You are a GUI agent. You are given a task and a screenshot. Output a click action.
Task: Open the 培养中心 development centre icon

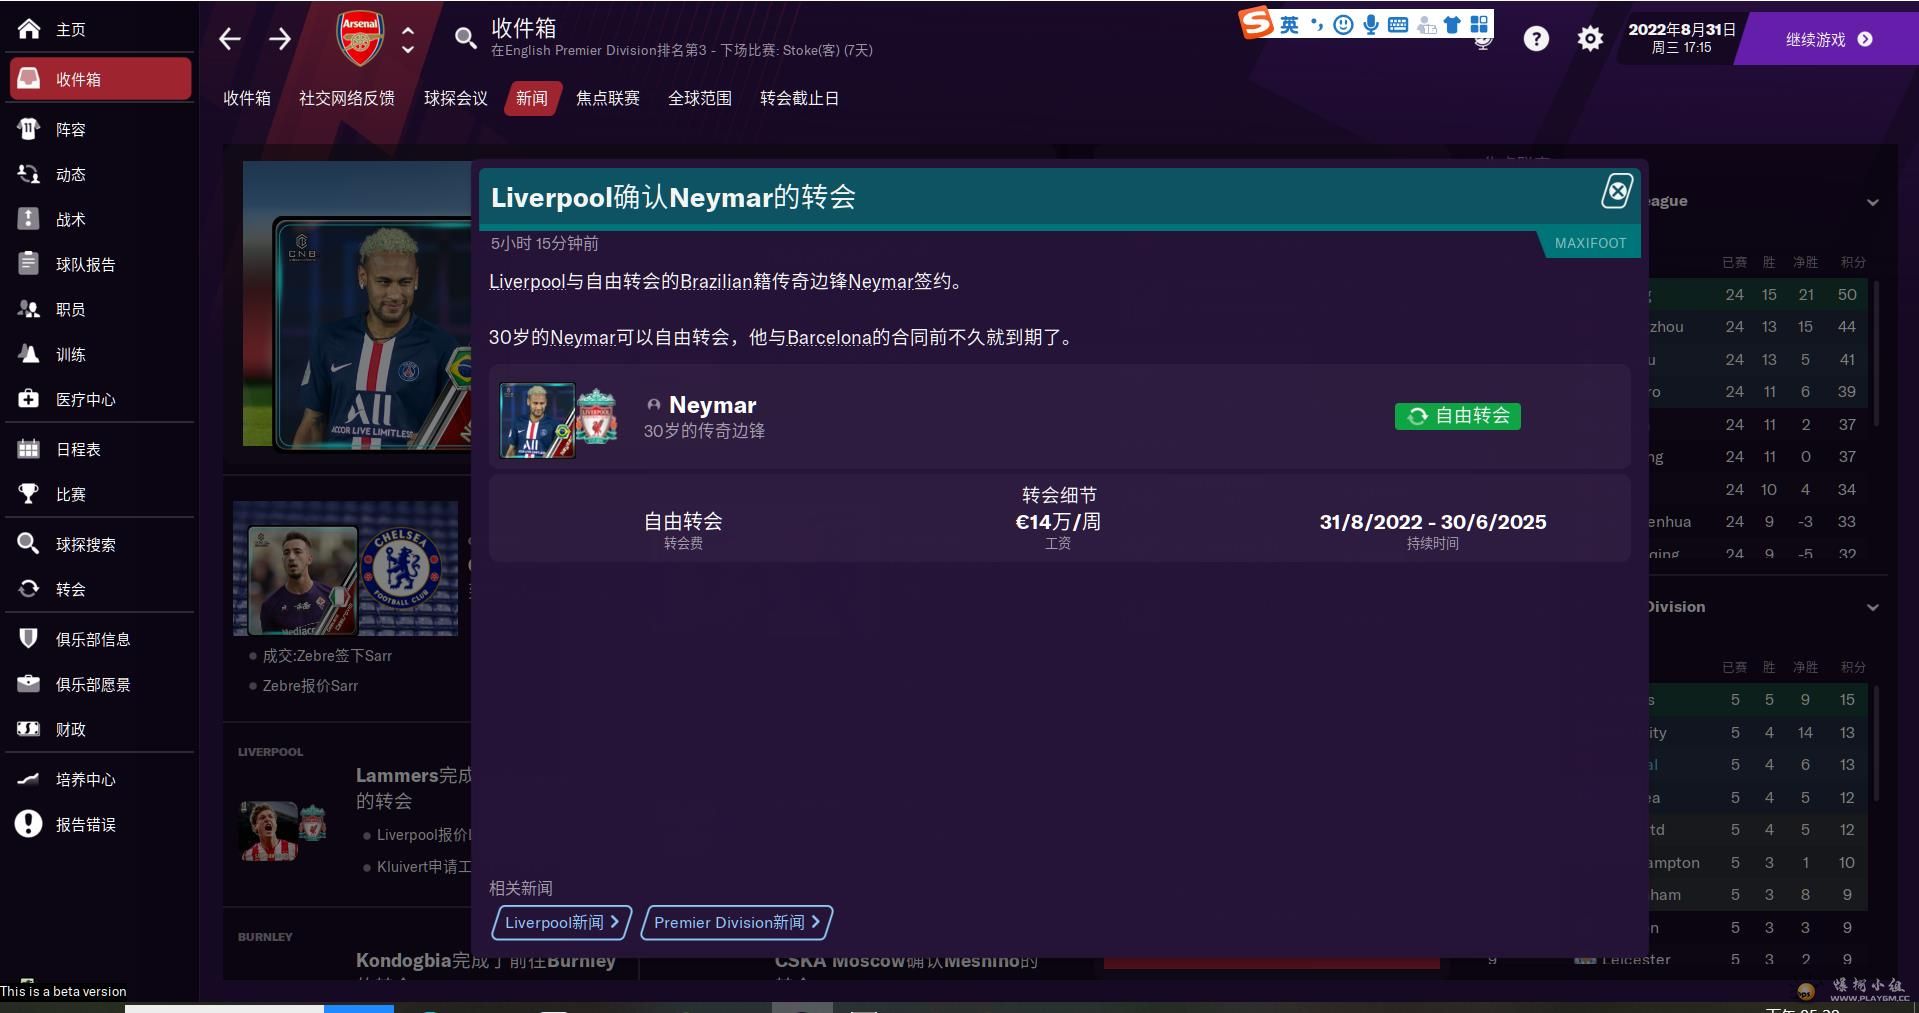pos(29,779)
